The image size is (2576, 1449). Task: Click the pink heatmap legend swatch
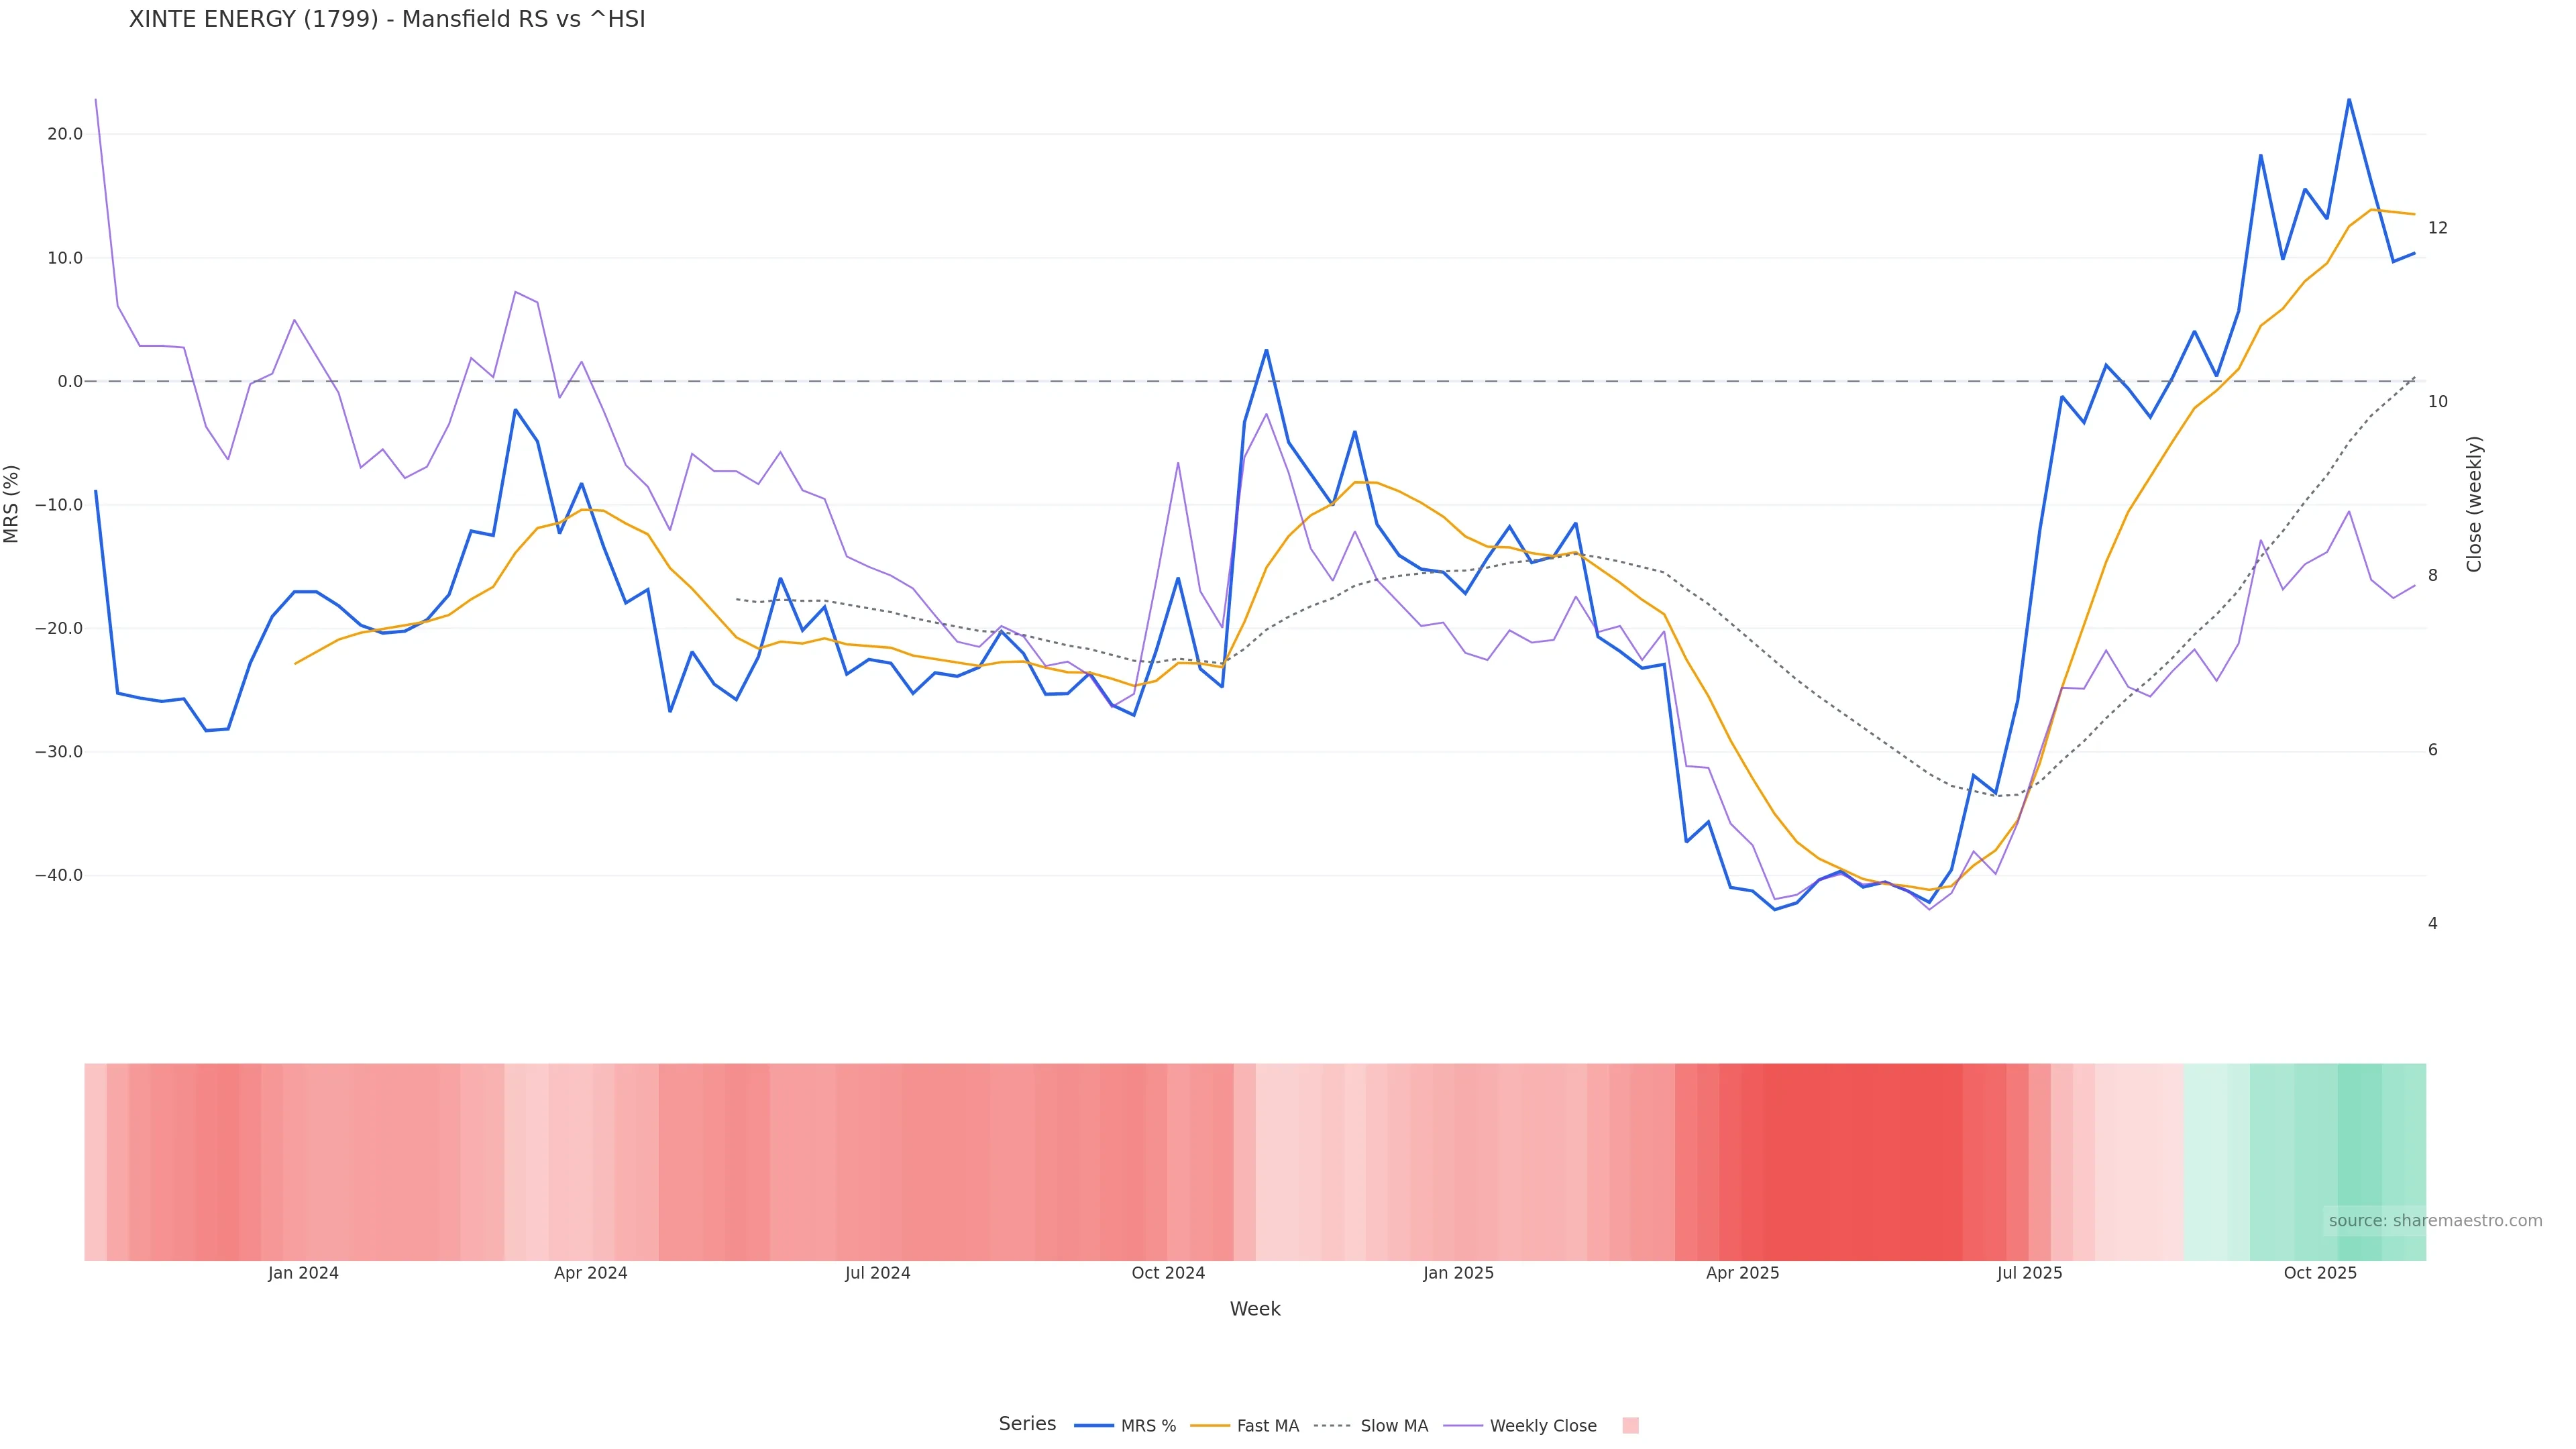pyautogui.click(x=1630, y=1425)
